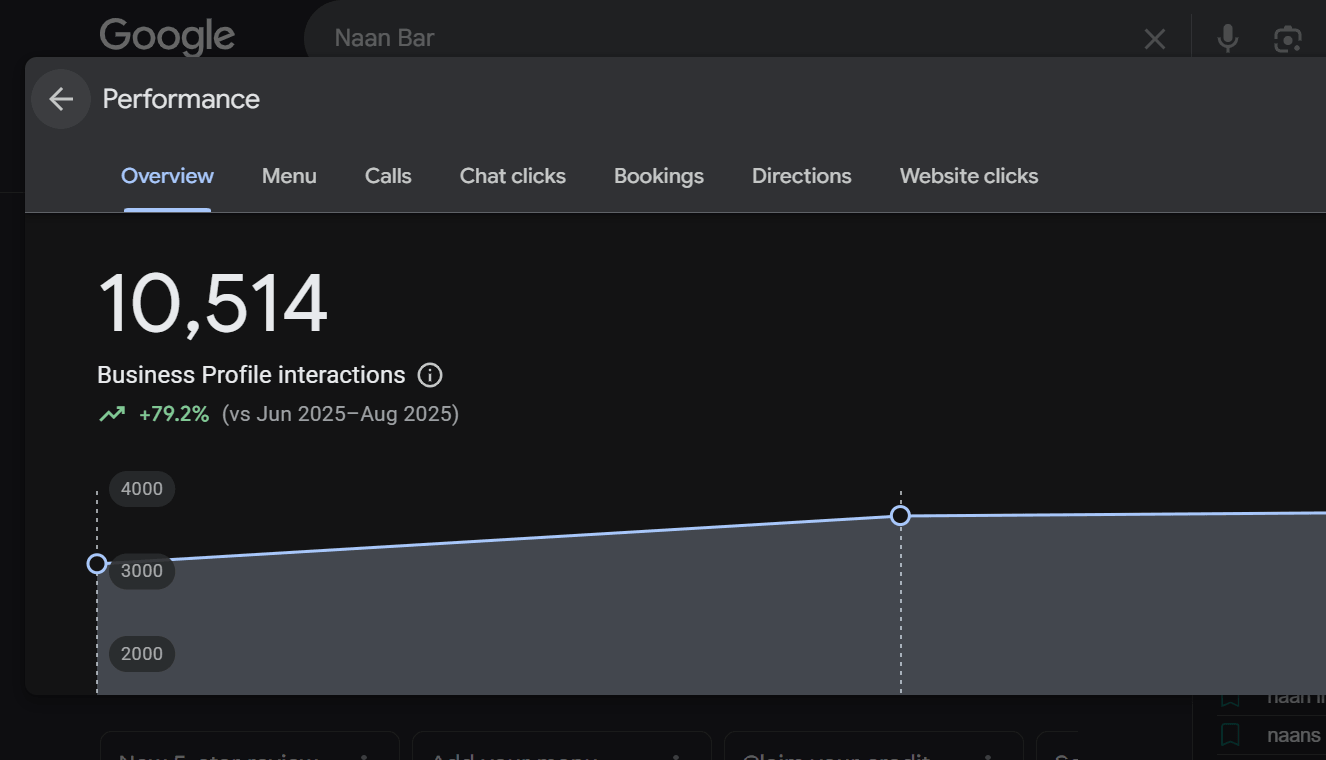
Task: Open Business Profile interactions info icon
Action: [x=430, y=375]
